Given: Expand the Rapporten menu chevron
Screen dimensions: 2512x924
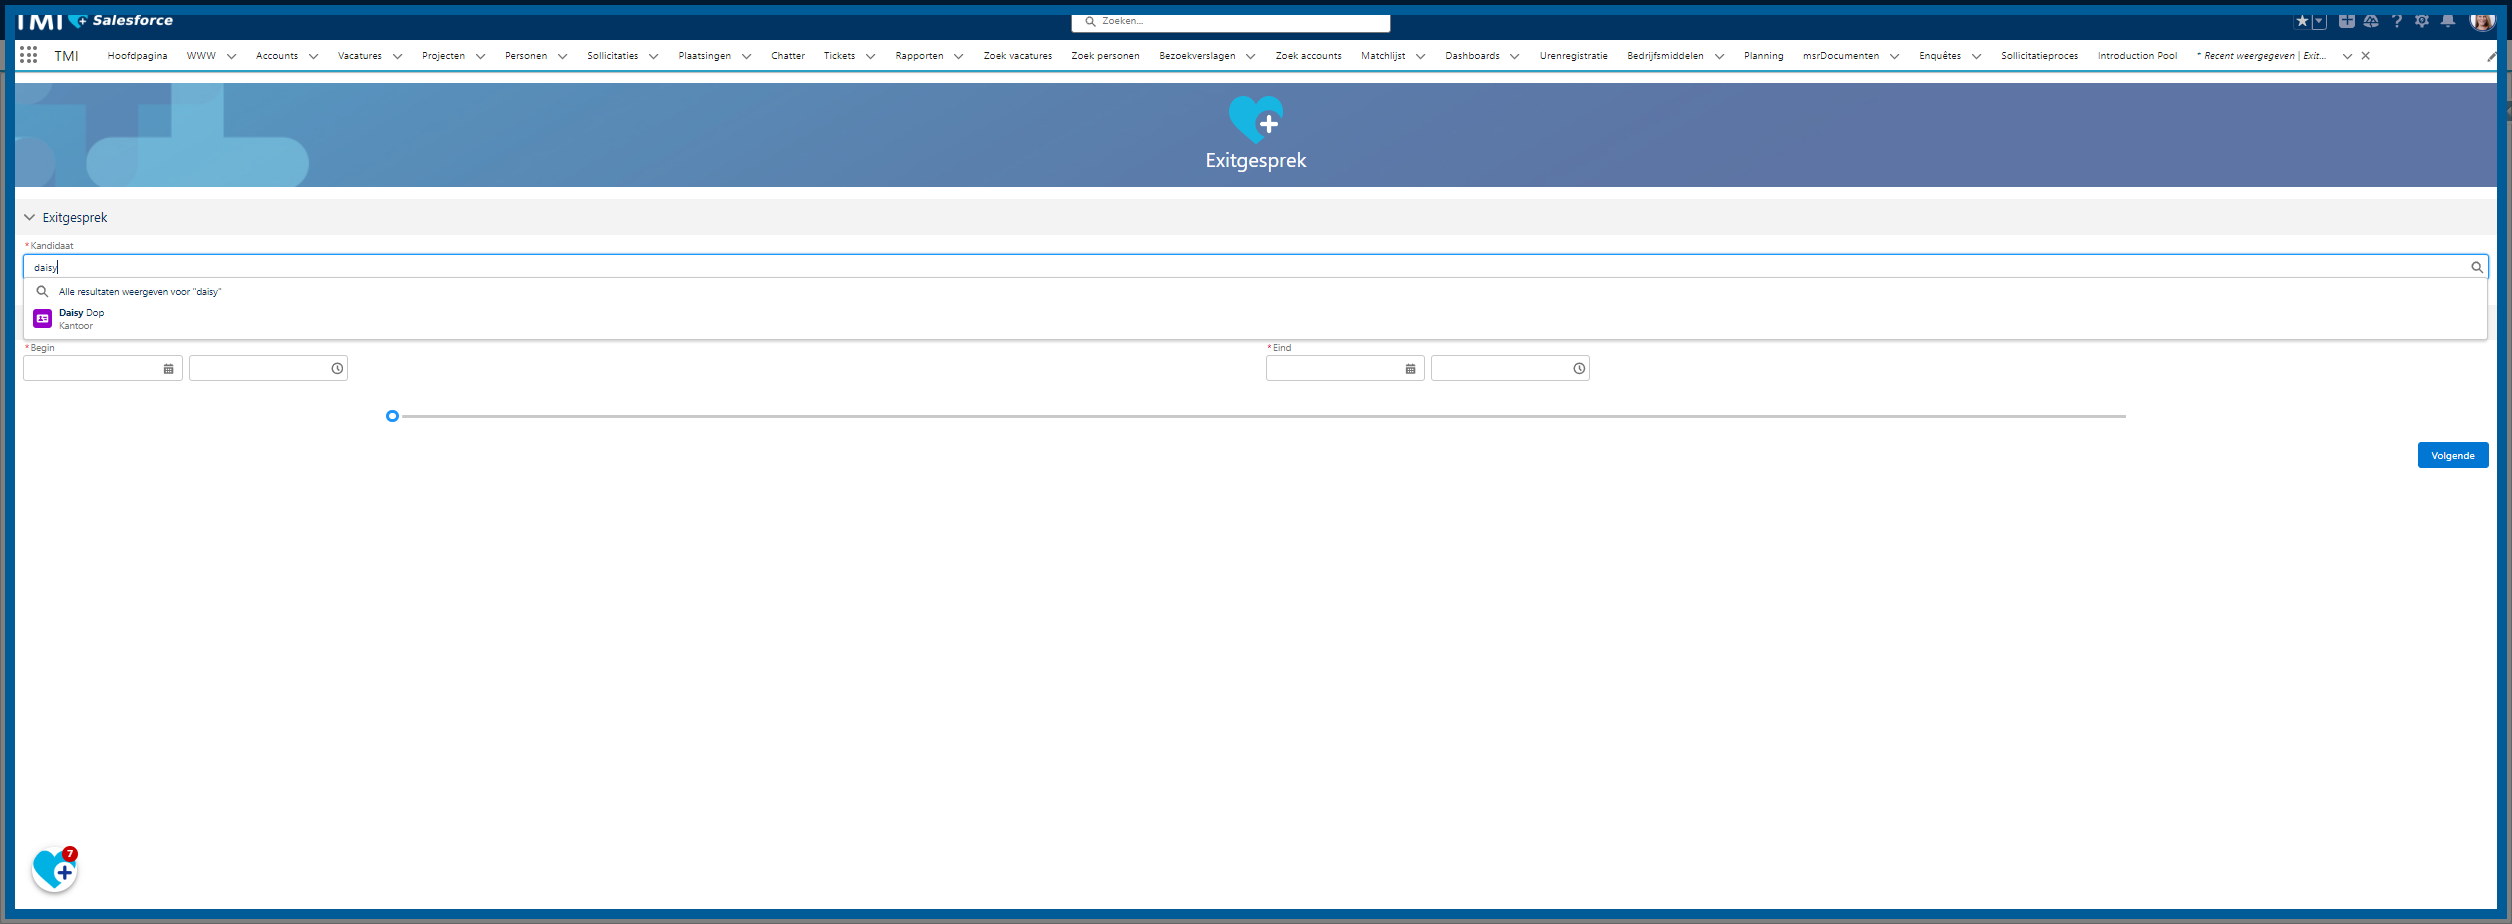Looking at the screenshot, I should pyautogui.click(x=958, y=56).
